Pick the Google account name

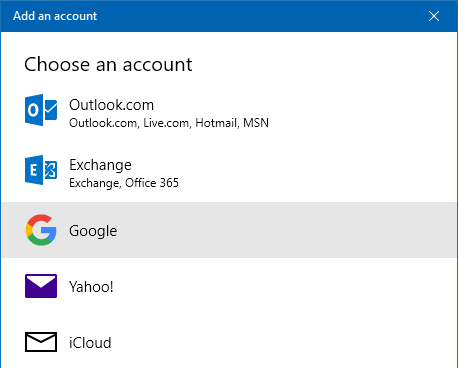pos(93,231)
